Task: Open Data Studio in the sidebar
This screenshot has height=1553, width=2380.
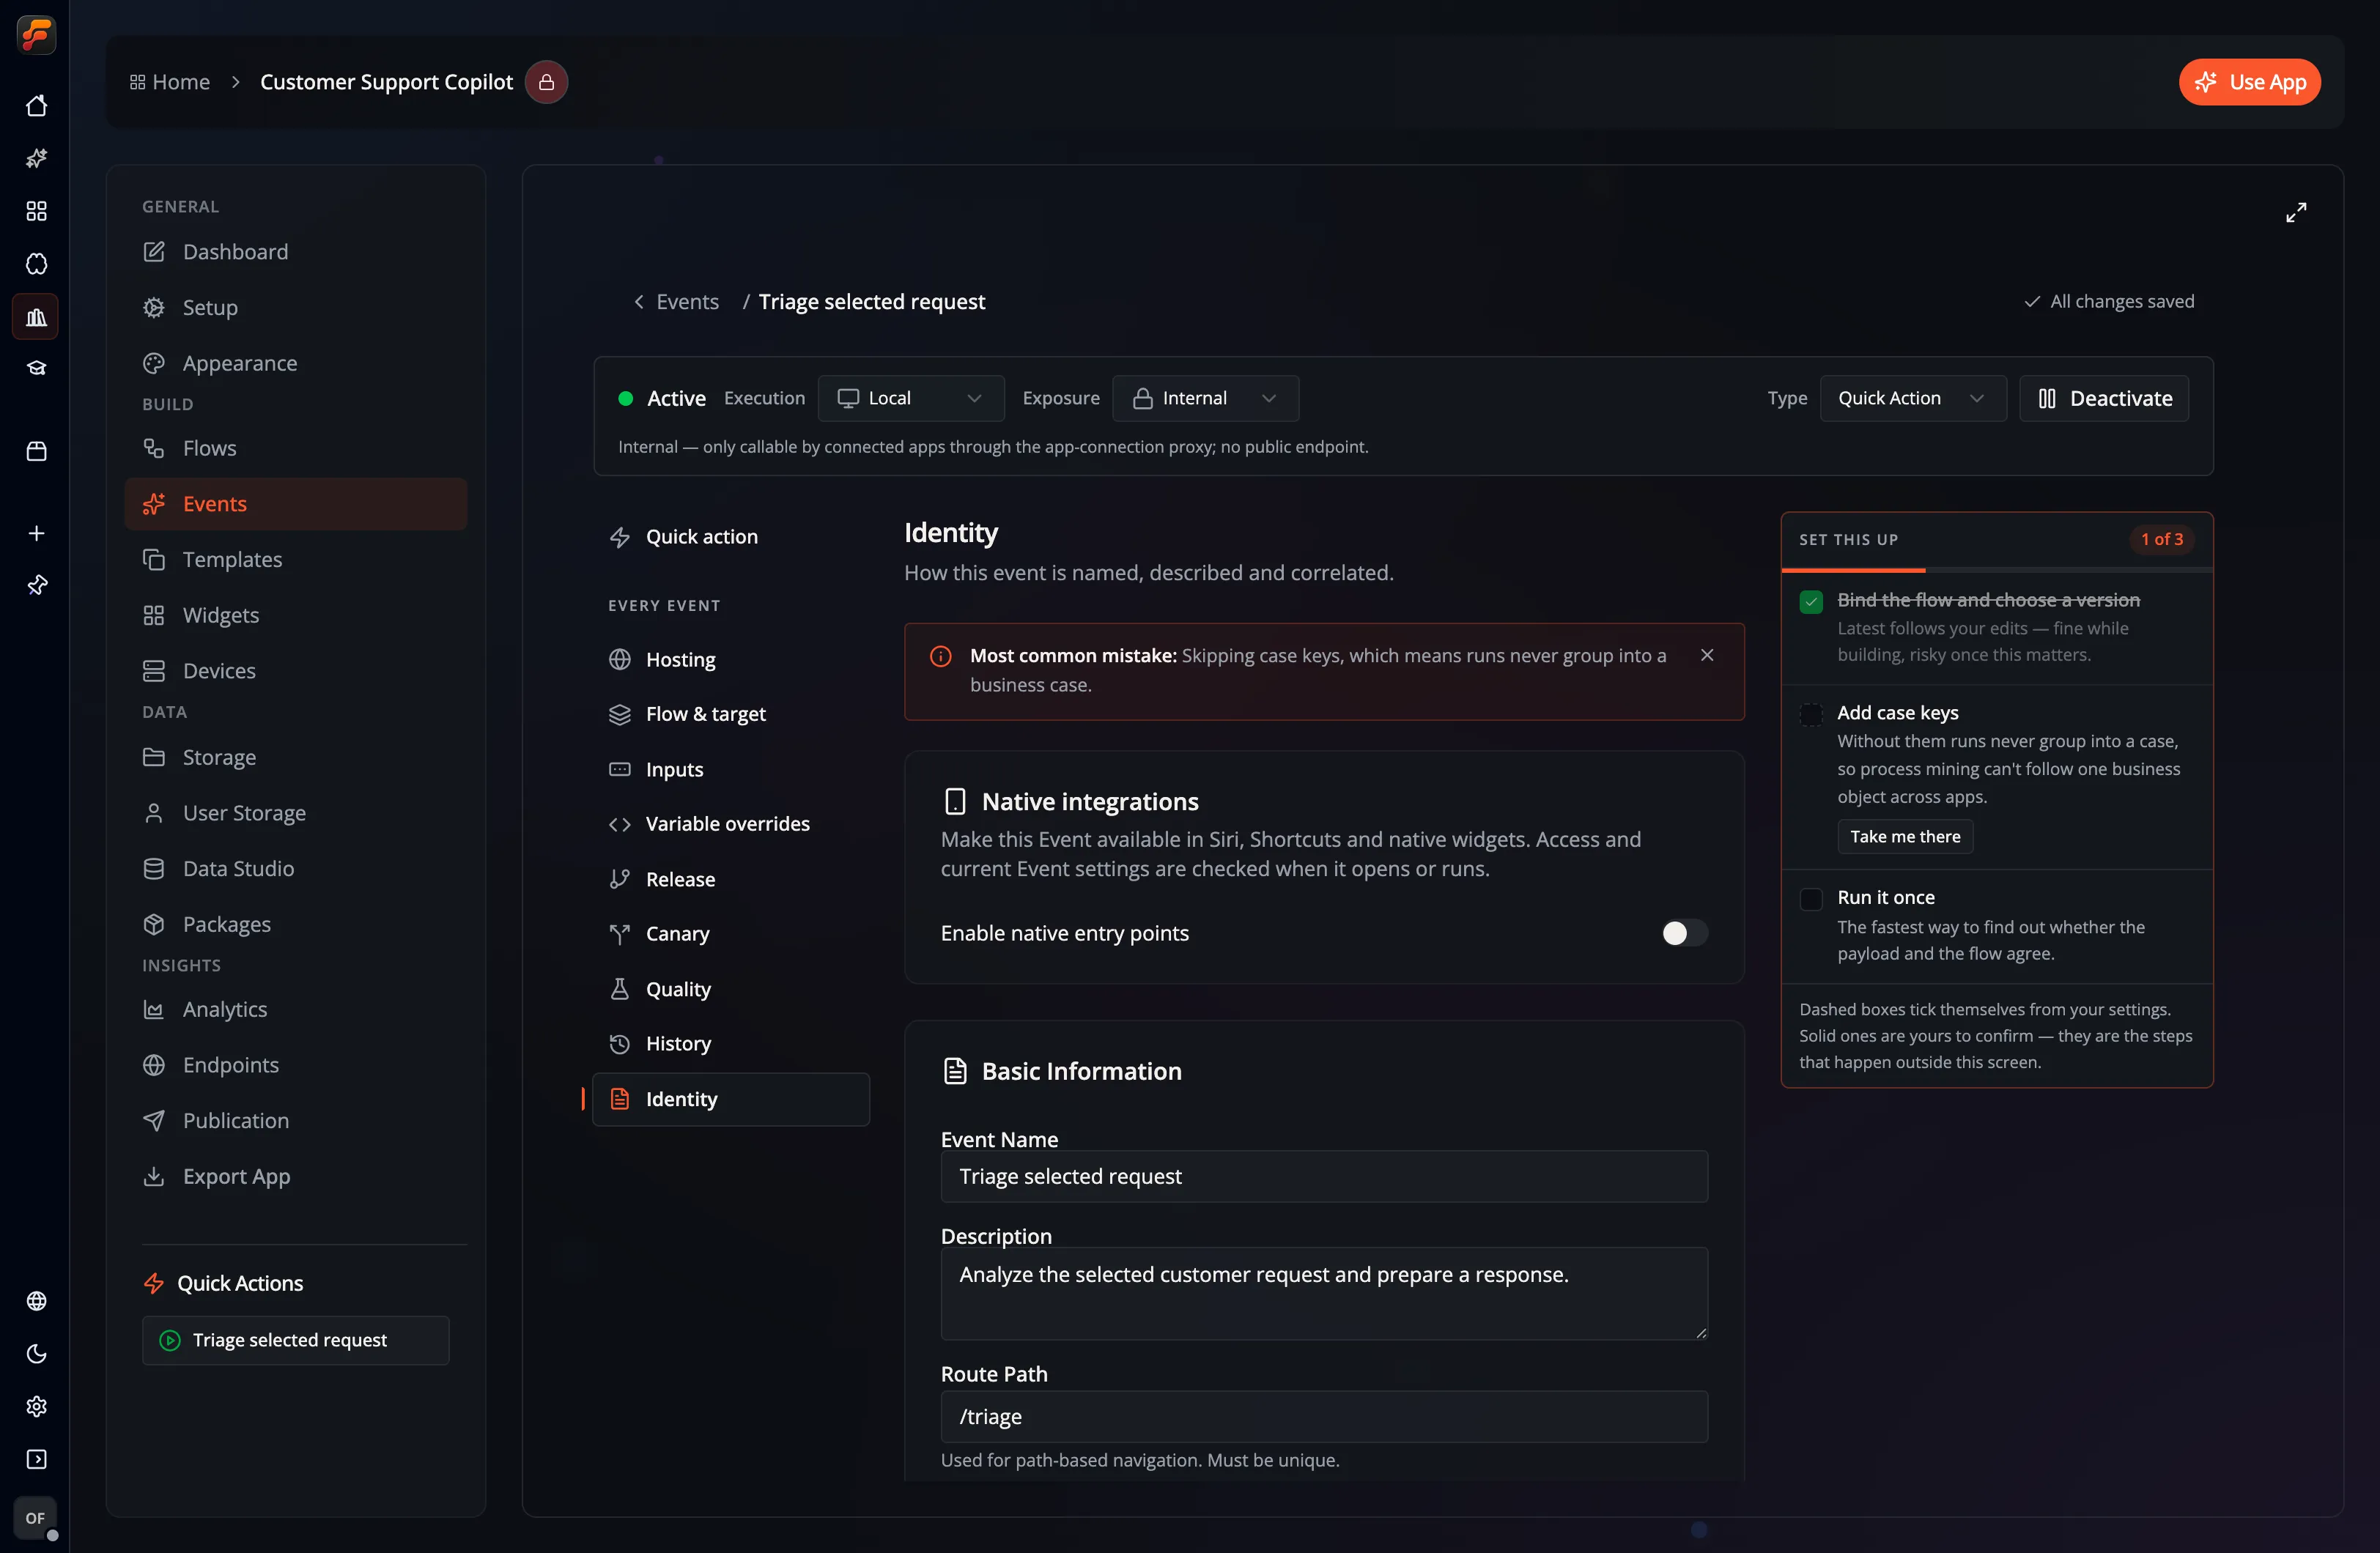Action: point(295,869)
